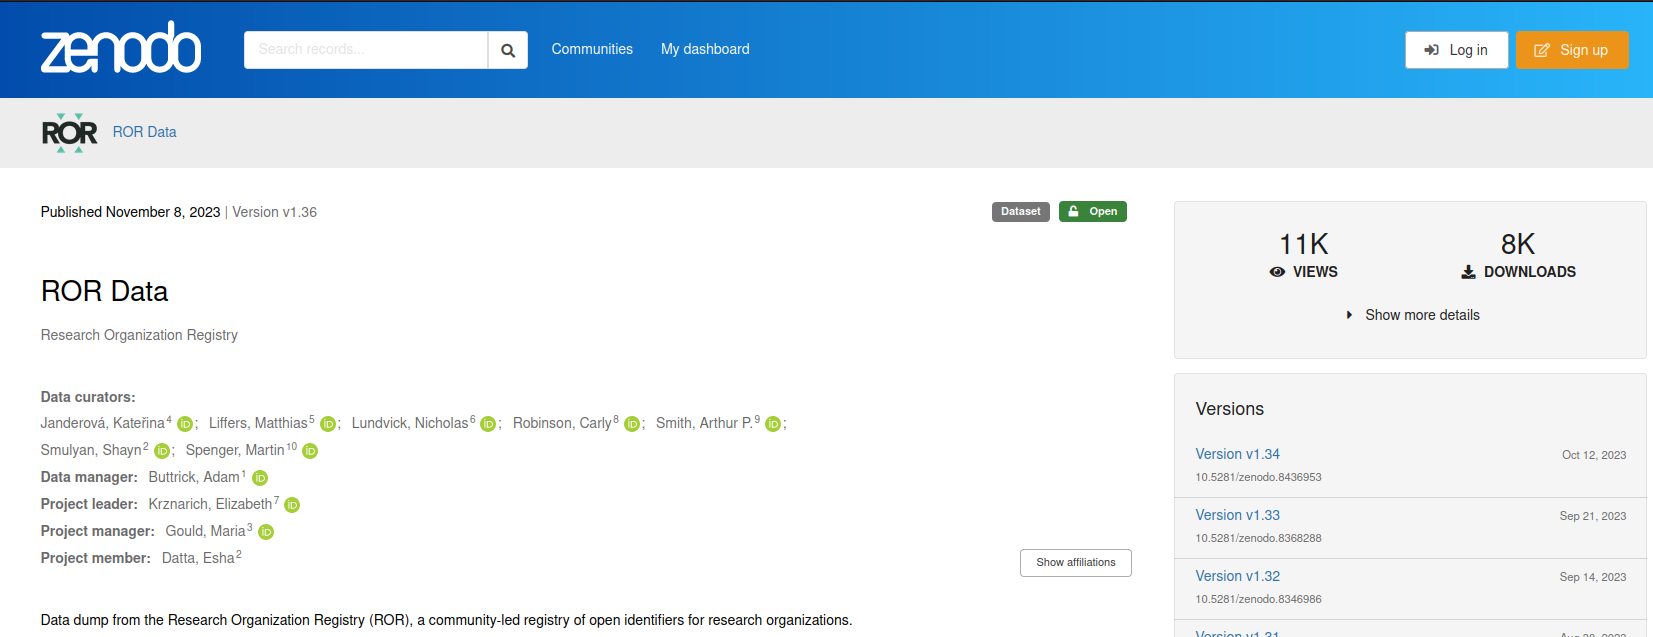Go to My dashboard
This screenshot has height=637, width=1653.
coord(705,49)
